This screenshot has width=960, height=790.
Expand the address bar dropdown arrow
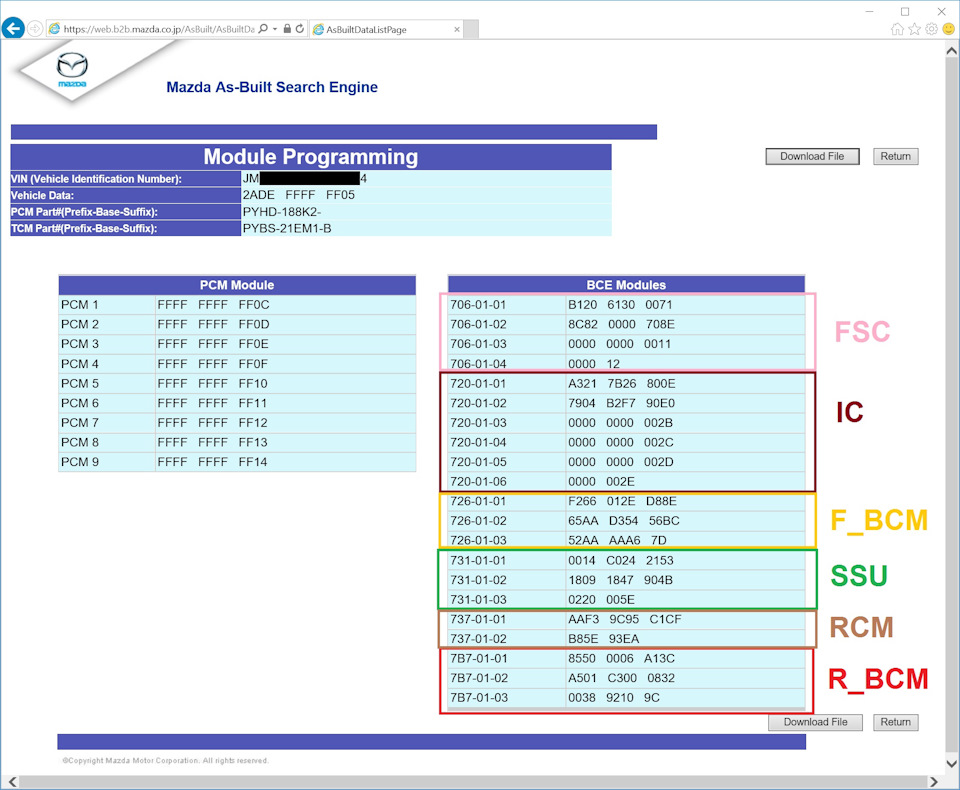coord(275,29)
